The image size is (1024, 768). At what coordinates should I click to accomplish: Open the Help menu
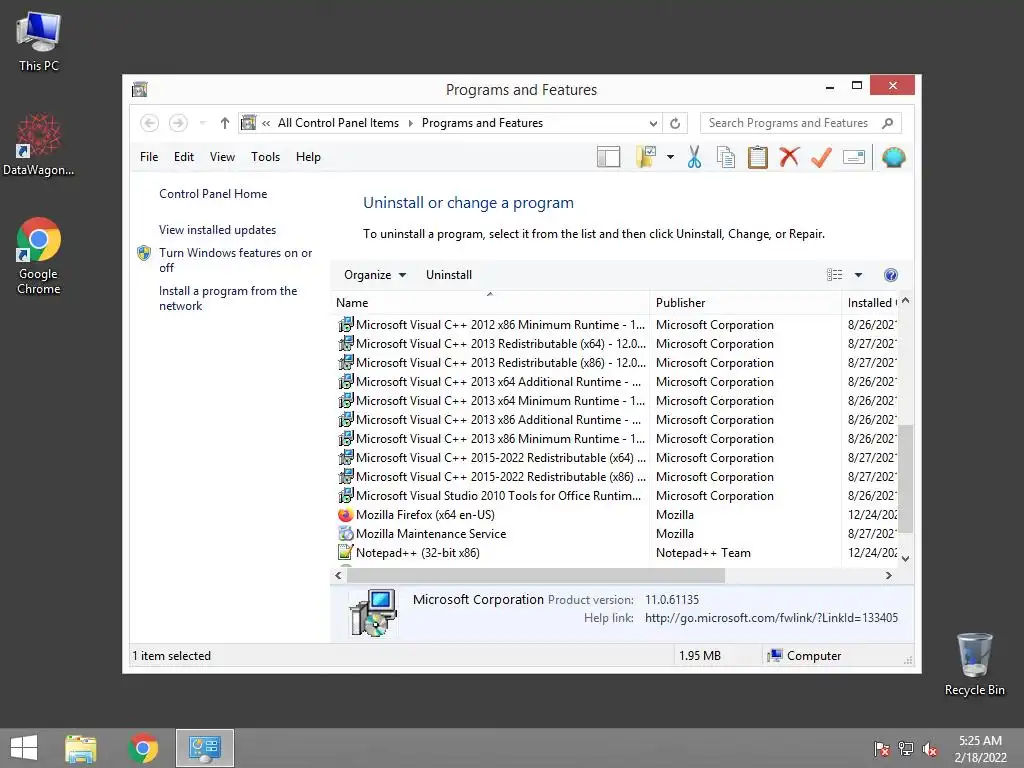308,157
